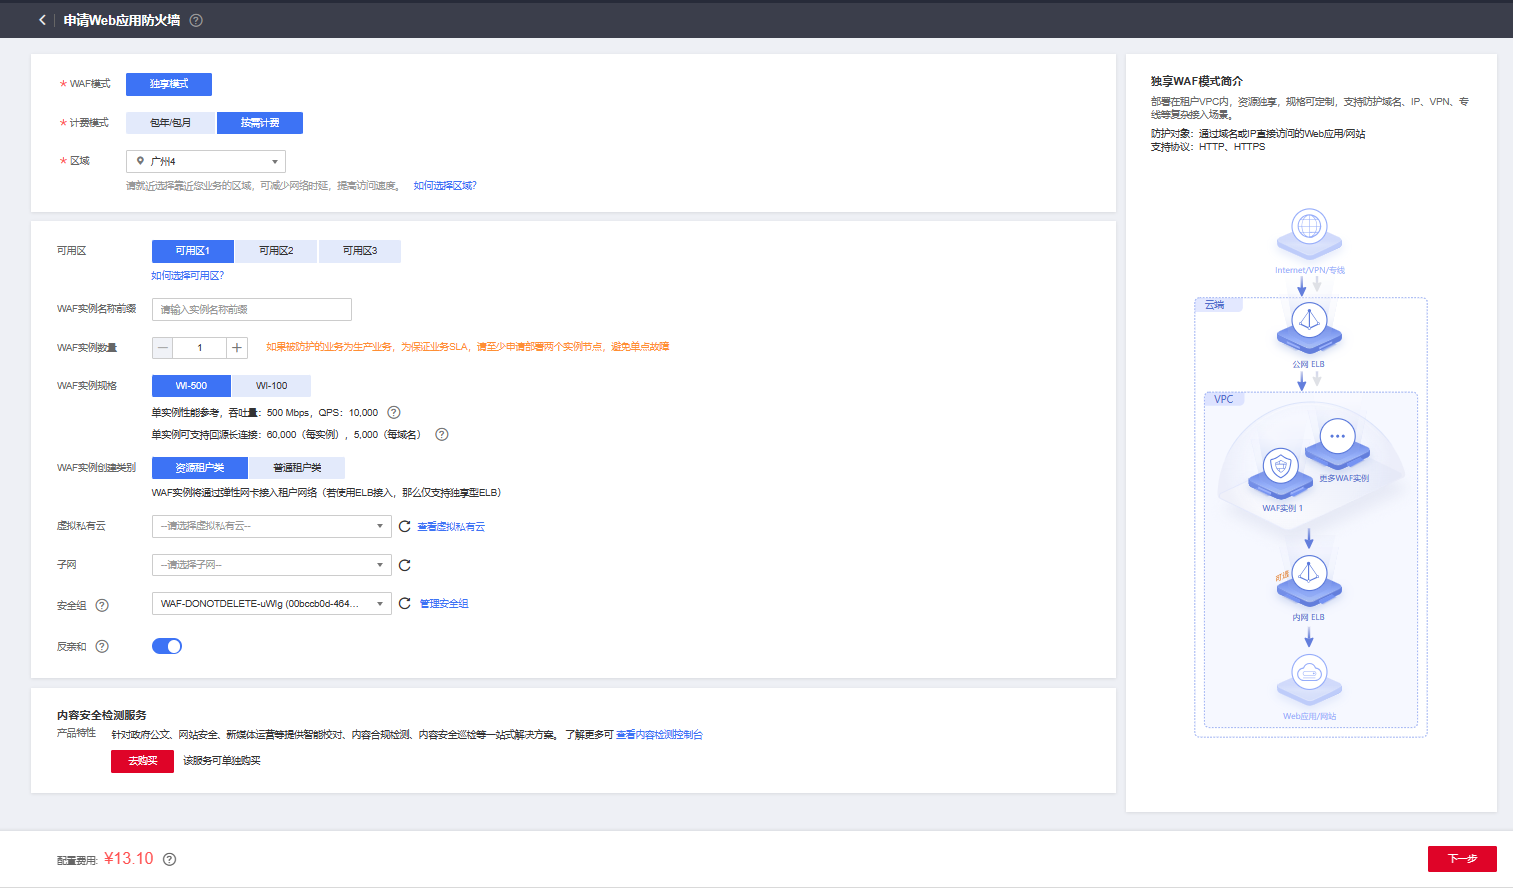The width and height of the screenshot is (1513, 888).
Task: Click the WAF实例名称前缀 input field
Action: (x=251, y=310)
